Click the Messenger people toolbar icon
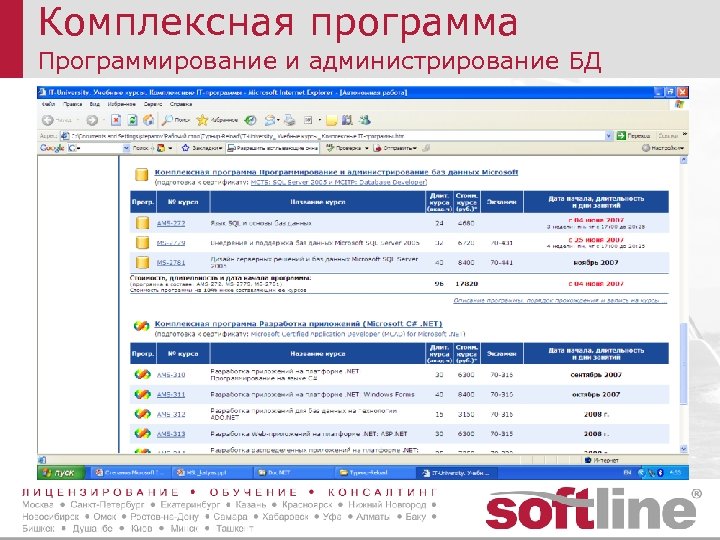720x540 pixels. coord(365,120)
